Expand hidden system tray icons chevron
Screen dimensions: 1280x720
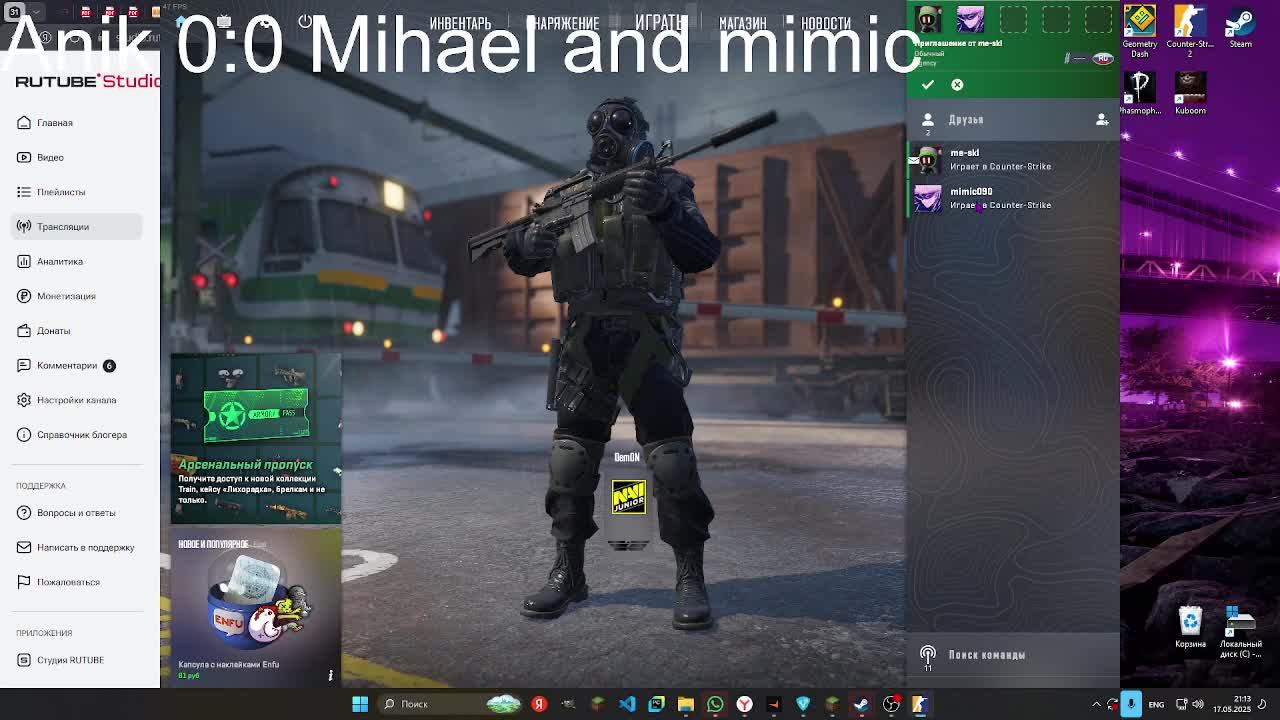coord(1096,704)
